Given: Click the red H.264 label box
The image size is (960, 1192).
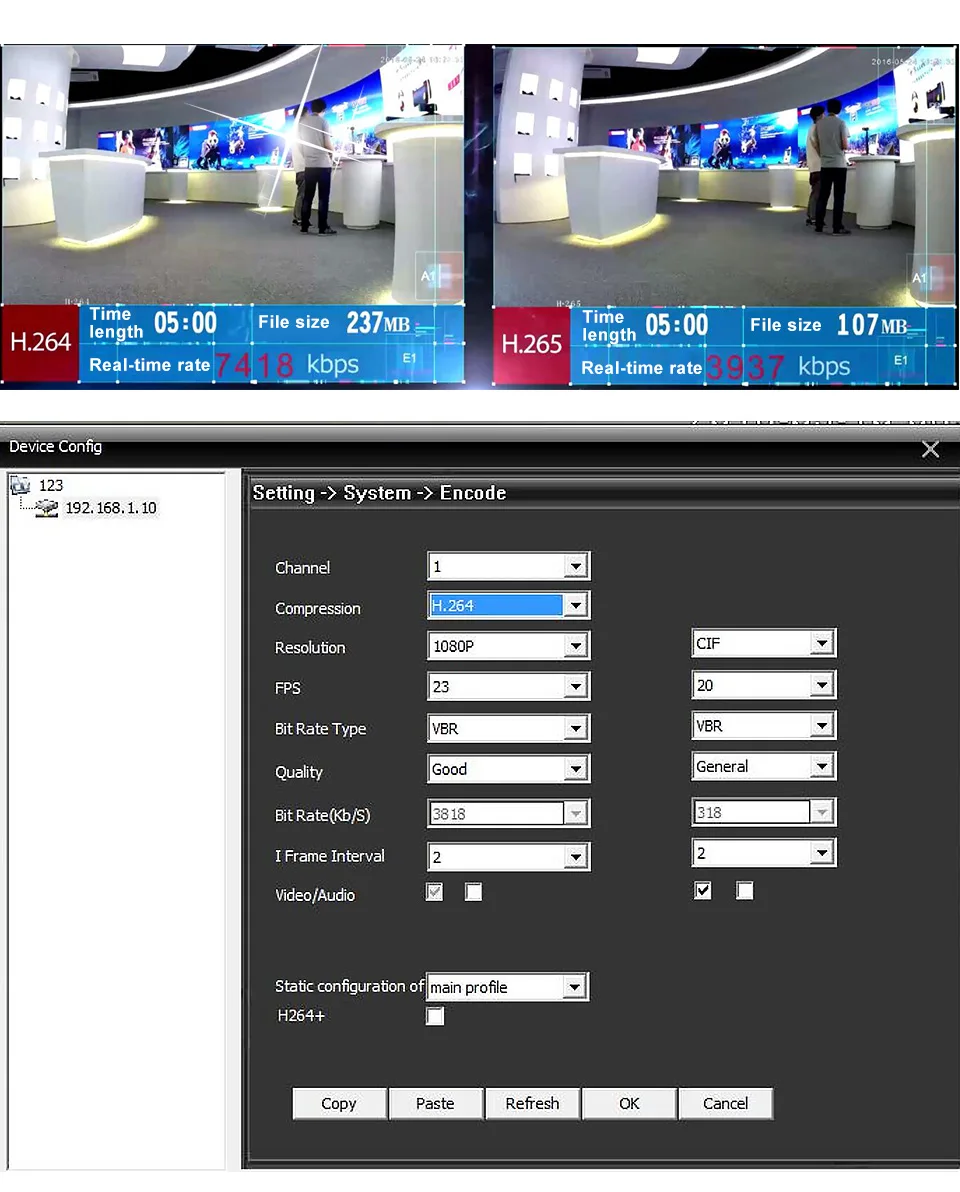Looking at the screenshot, I should [x=40, y=343].
